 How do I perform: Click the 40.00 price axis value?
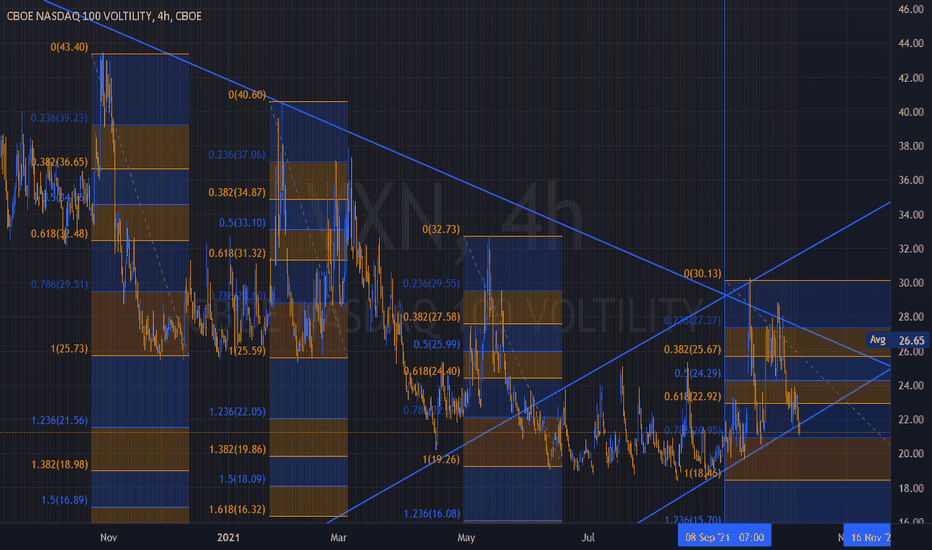pyautogui.click(x=911, y=112)
